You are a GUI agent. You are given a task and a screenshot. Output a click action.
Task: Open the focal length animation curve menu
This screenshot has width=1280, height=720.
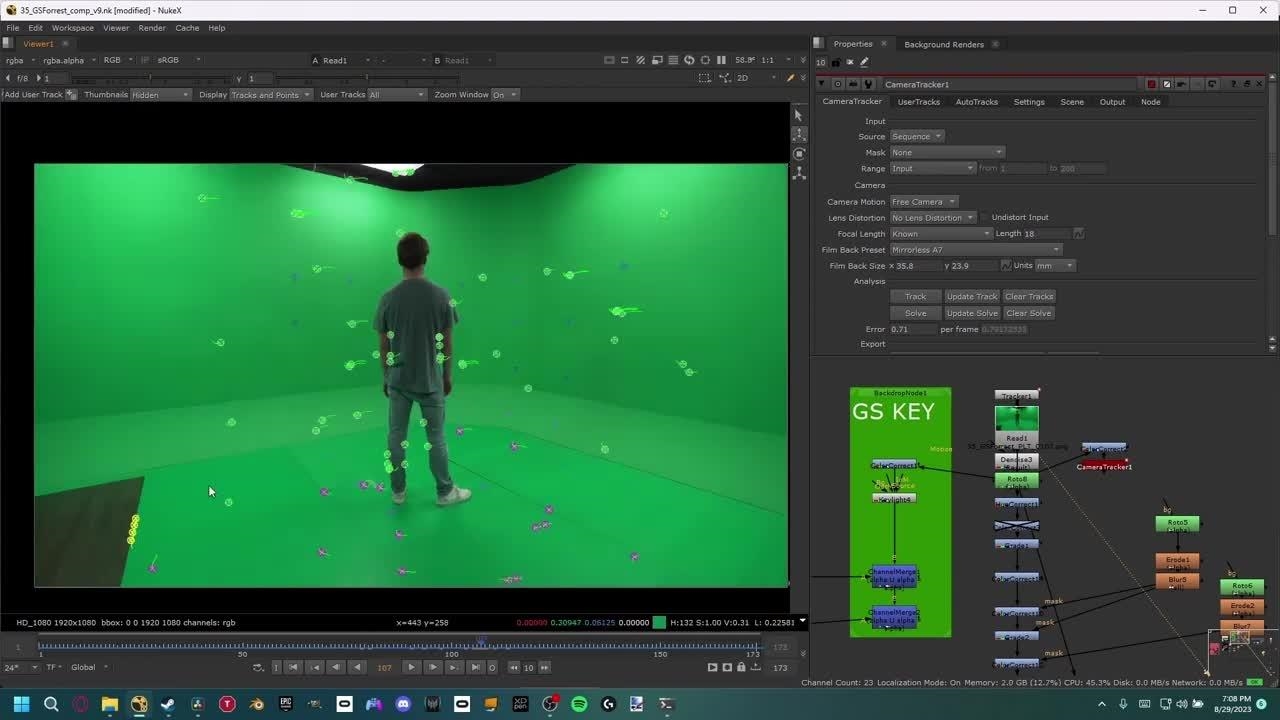pyautogui.click(x=1078, y=234)
